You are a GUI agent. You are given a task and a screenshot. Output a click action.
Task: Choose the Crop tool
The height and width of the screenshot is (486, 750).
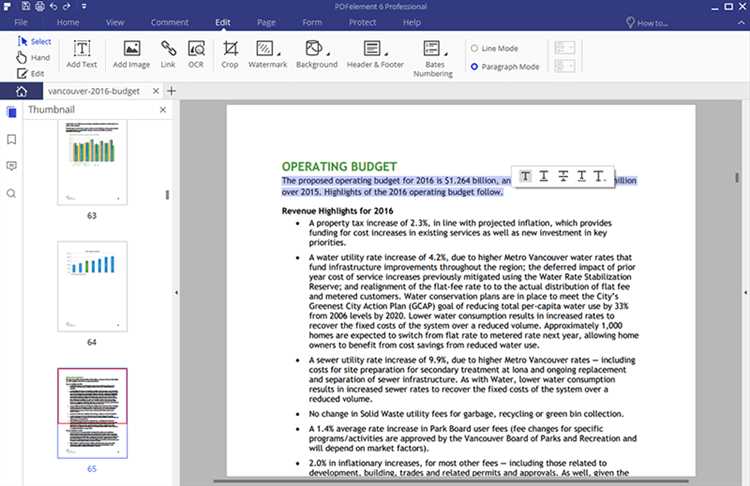click(x=230, y=54)
